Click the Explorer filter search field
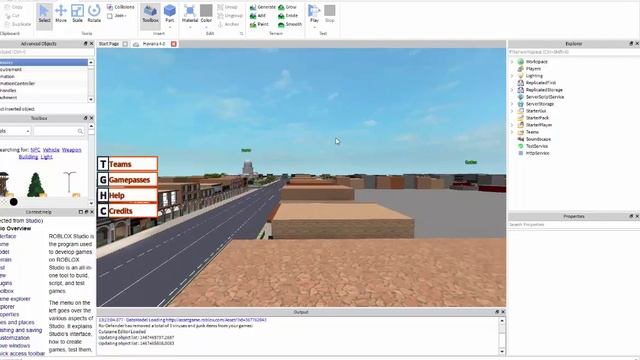 [x=573, y=52]
